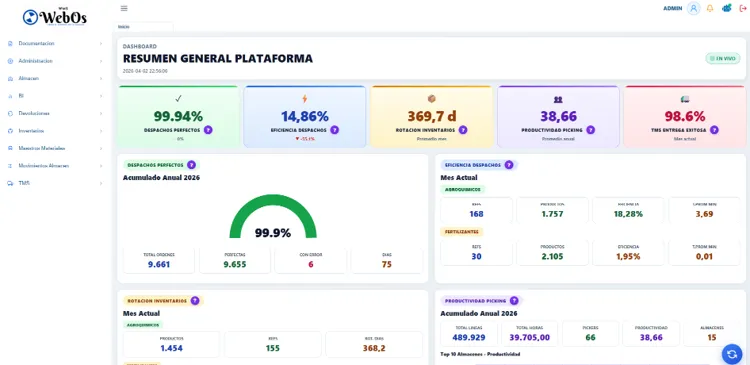Click the Rotacion Inventarios 369,7 d card

pos(431,117)
